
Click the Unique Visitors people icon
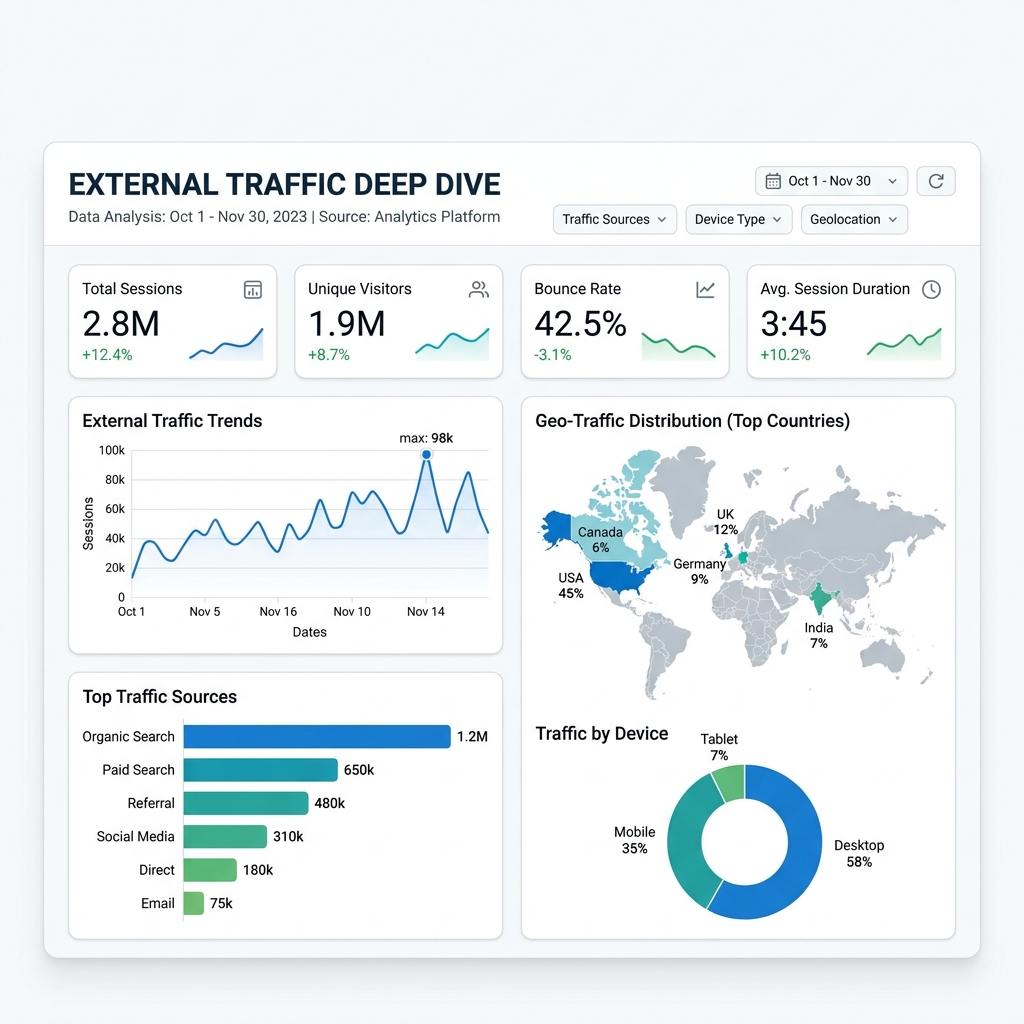pos(479,289)
